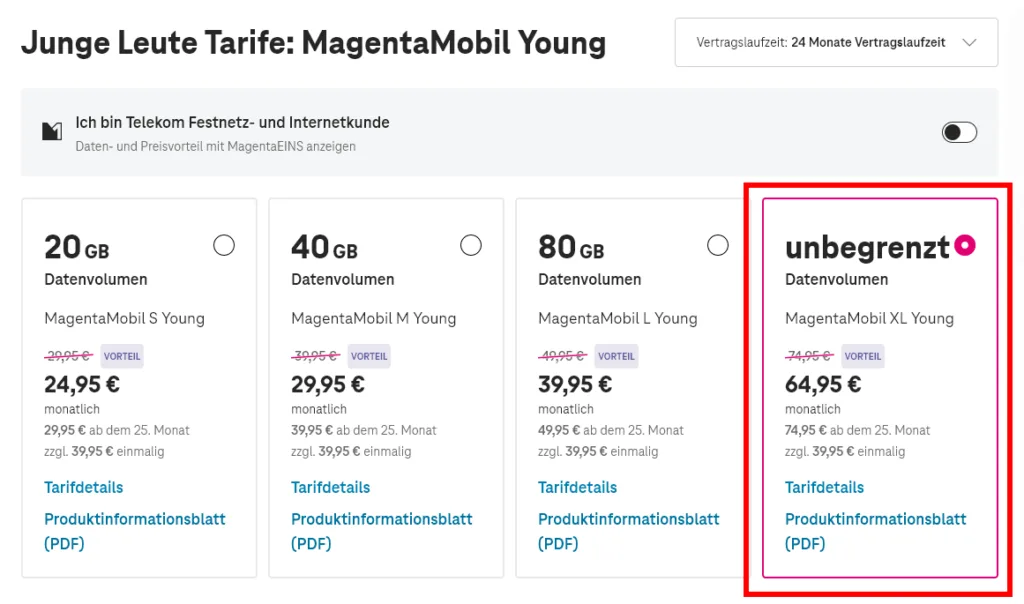Click the VORTEIL badge on MagentaMobil L Young
Screen dimensions: 1024x604
(617, 356)
